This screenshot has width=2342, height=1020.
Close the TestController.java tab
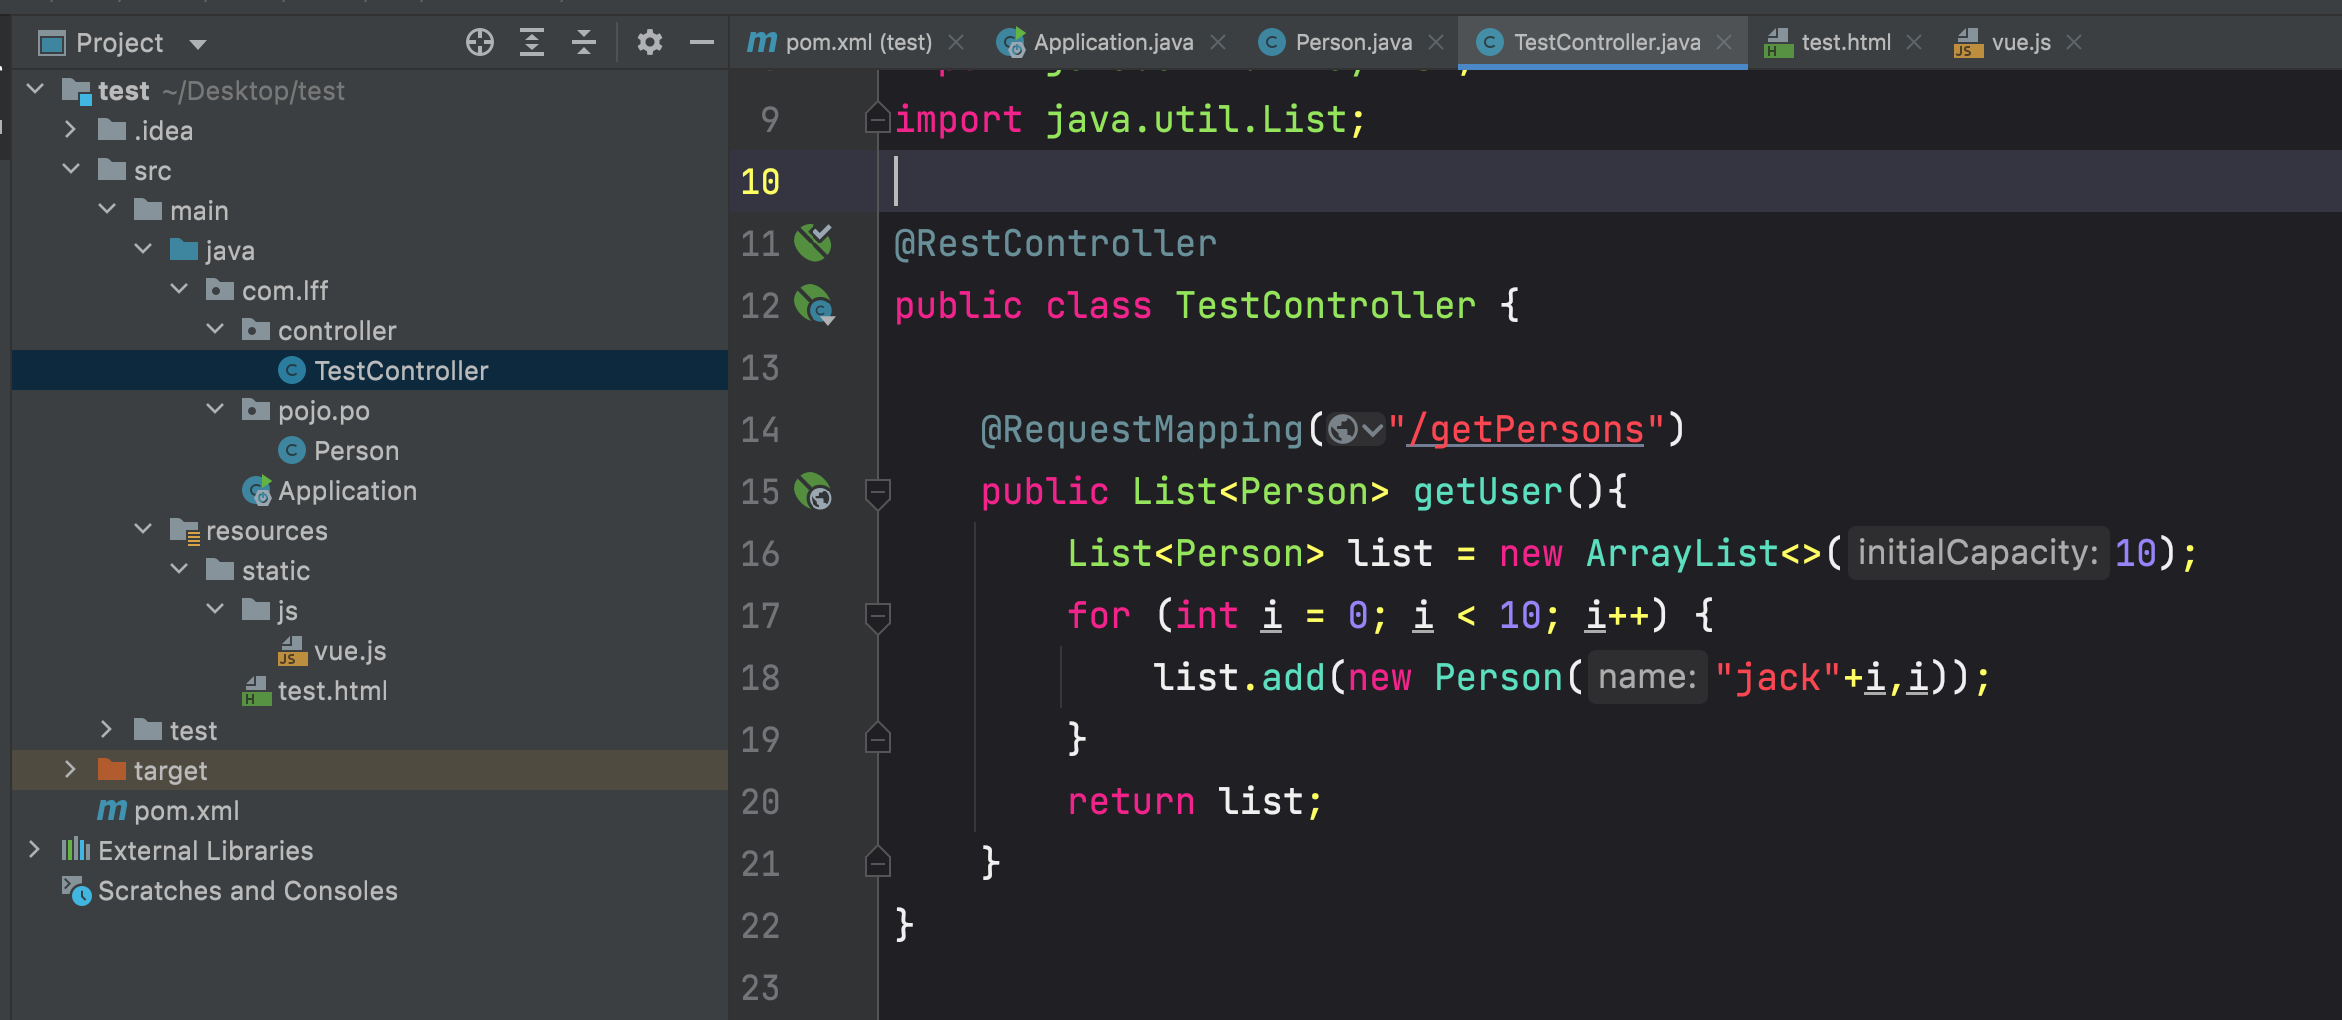[1724, 42]
